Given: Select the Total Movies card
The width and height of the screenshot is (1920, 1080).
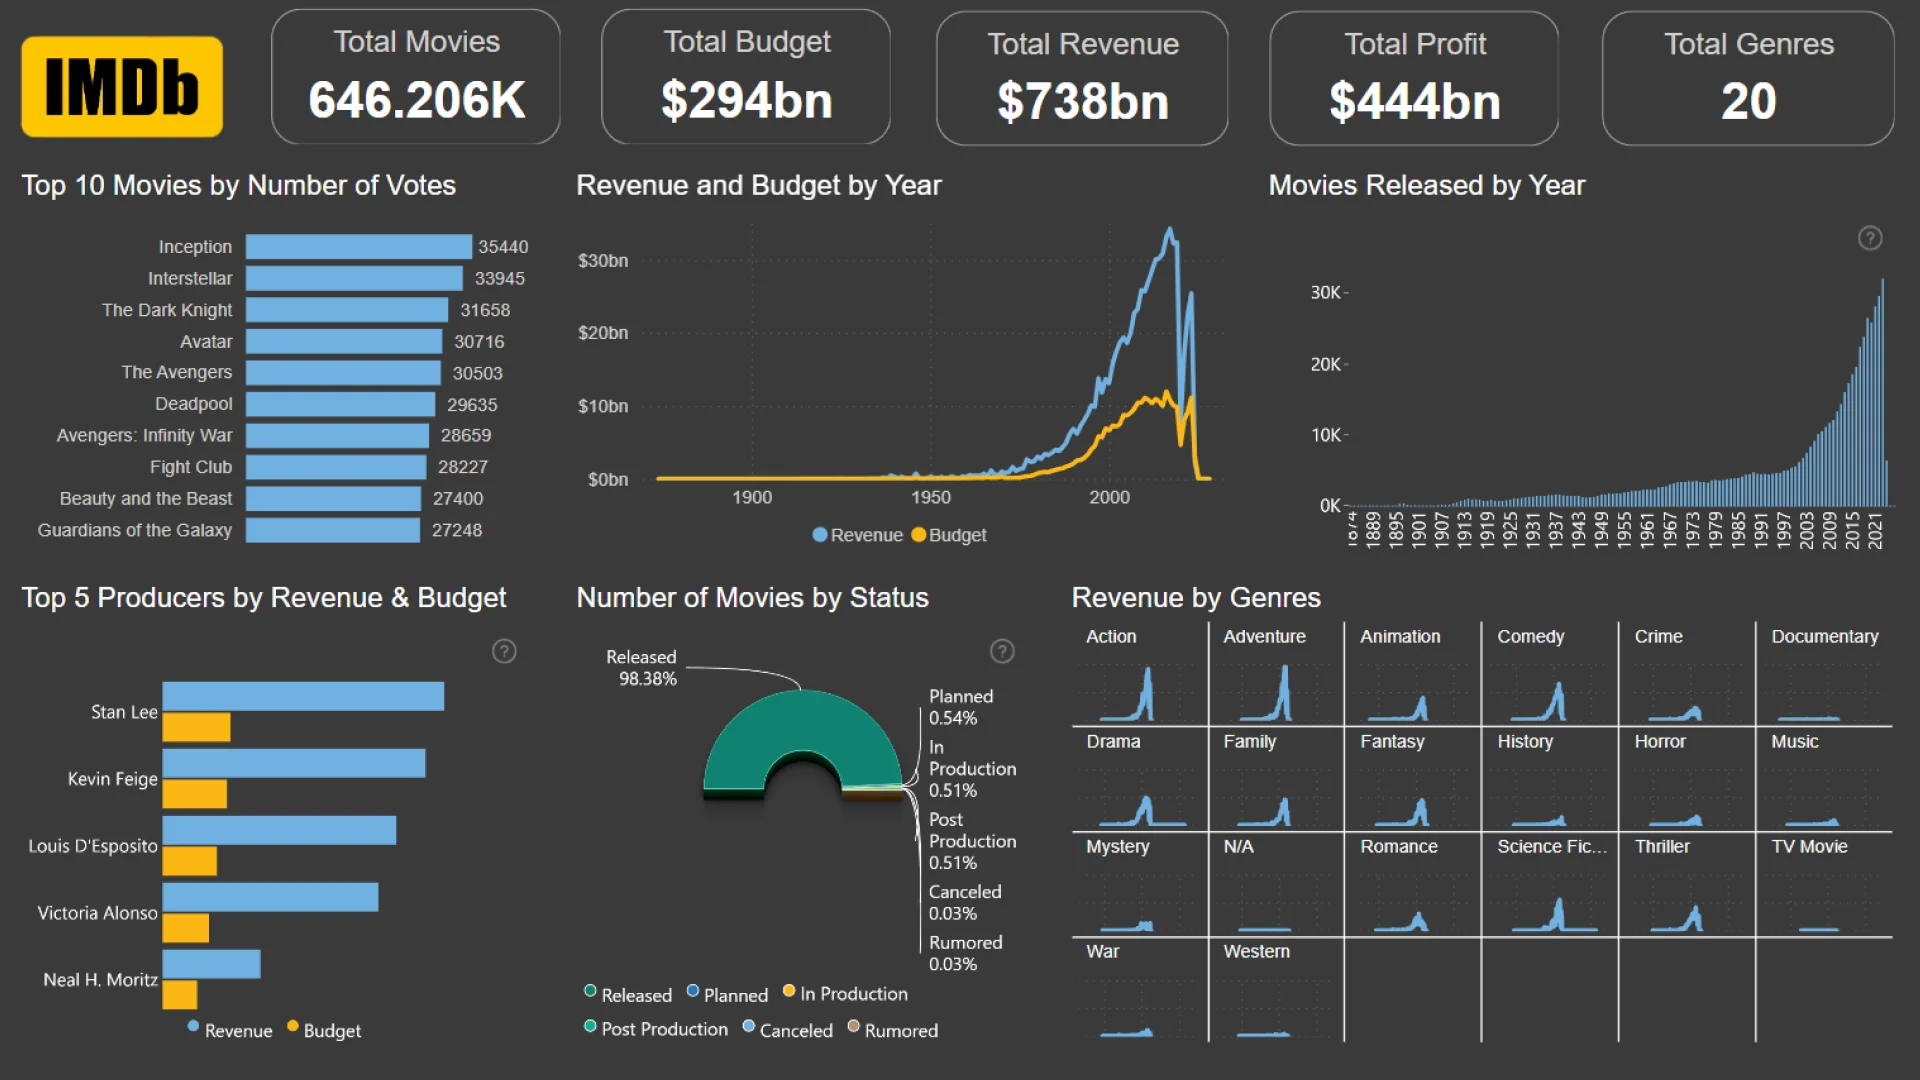Looking at the screenshot, I should pyautogui.click(x=416, y=77).
